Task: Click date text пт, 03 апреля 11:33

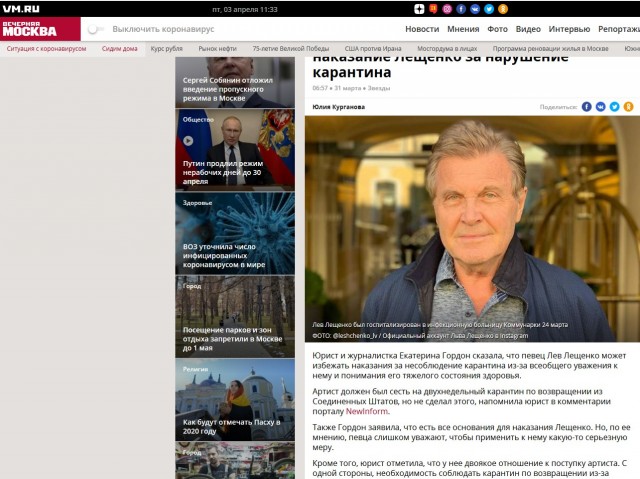Action: pyautogui.click(x=245, y=9)
